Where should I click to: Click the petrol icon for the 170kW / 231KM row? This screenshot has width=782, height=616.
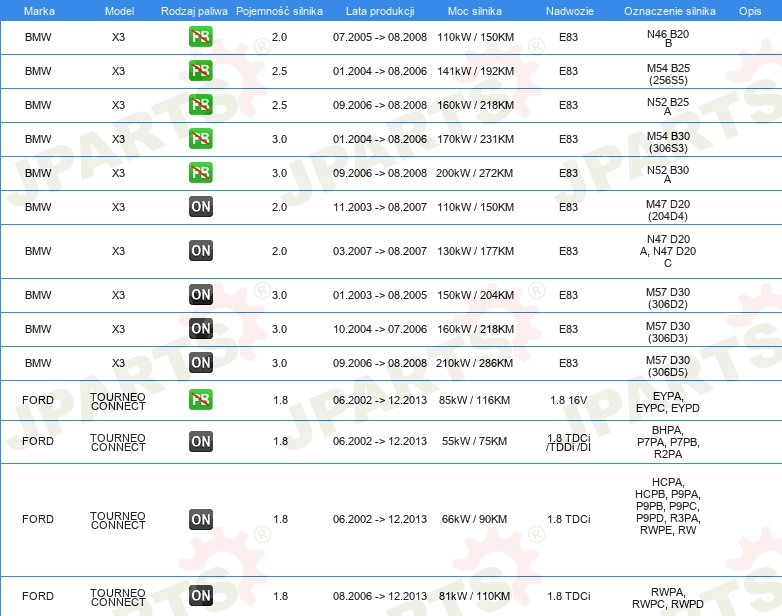pyautogui.click(x=200, y=138)
